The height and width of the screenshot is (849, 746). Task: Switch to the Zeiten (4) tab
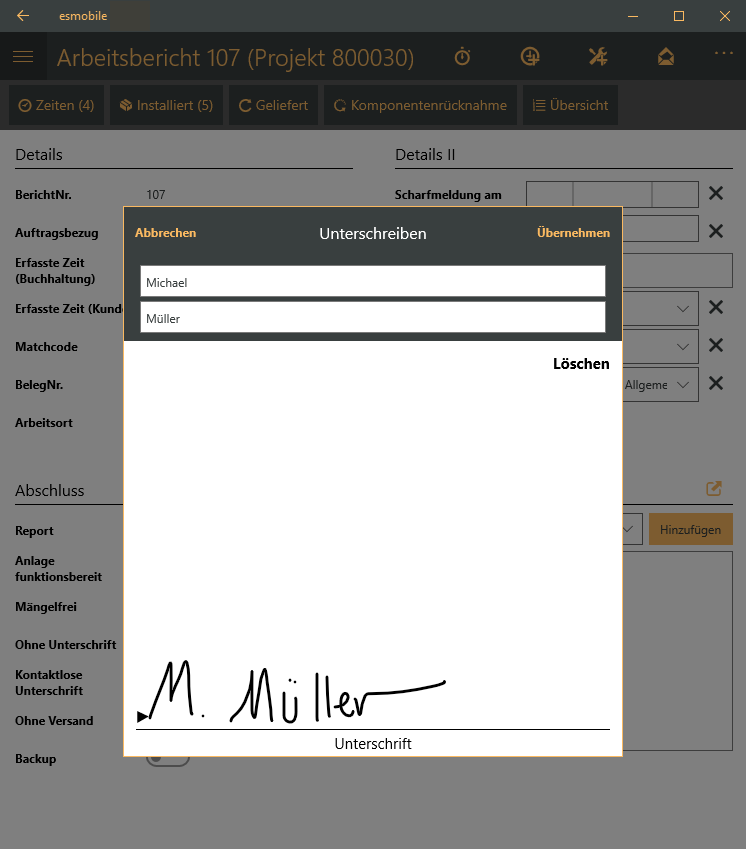pyautogui.click(x=57, y=105)
